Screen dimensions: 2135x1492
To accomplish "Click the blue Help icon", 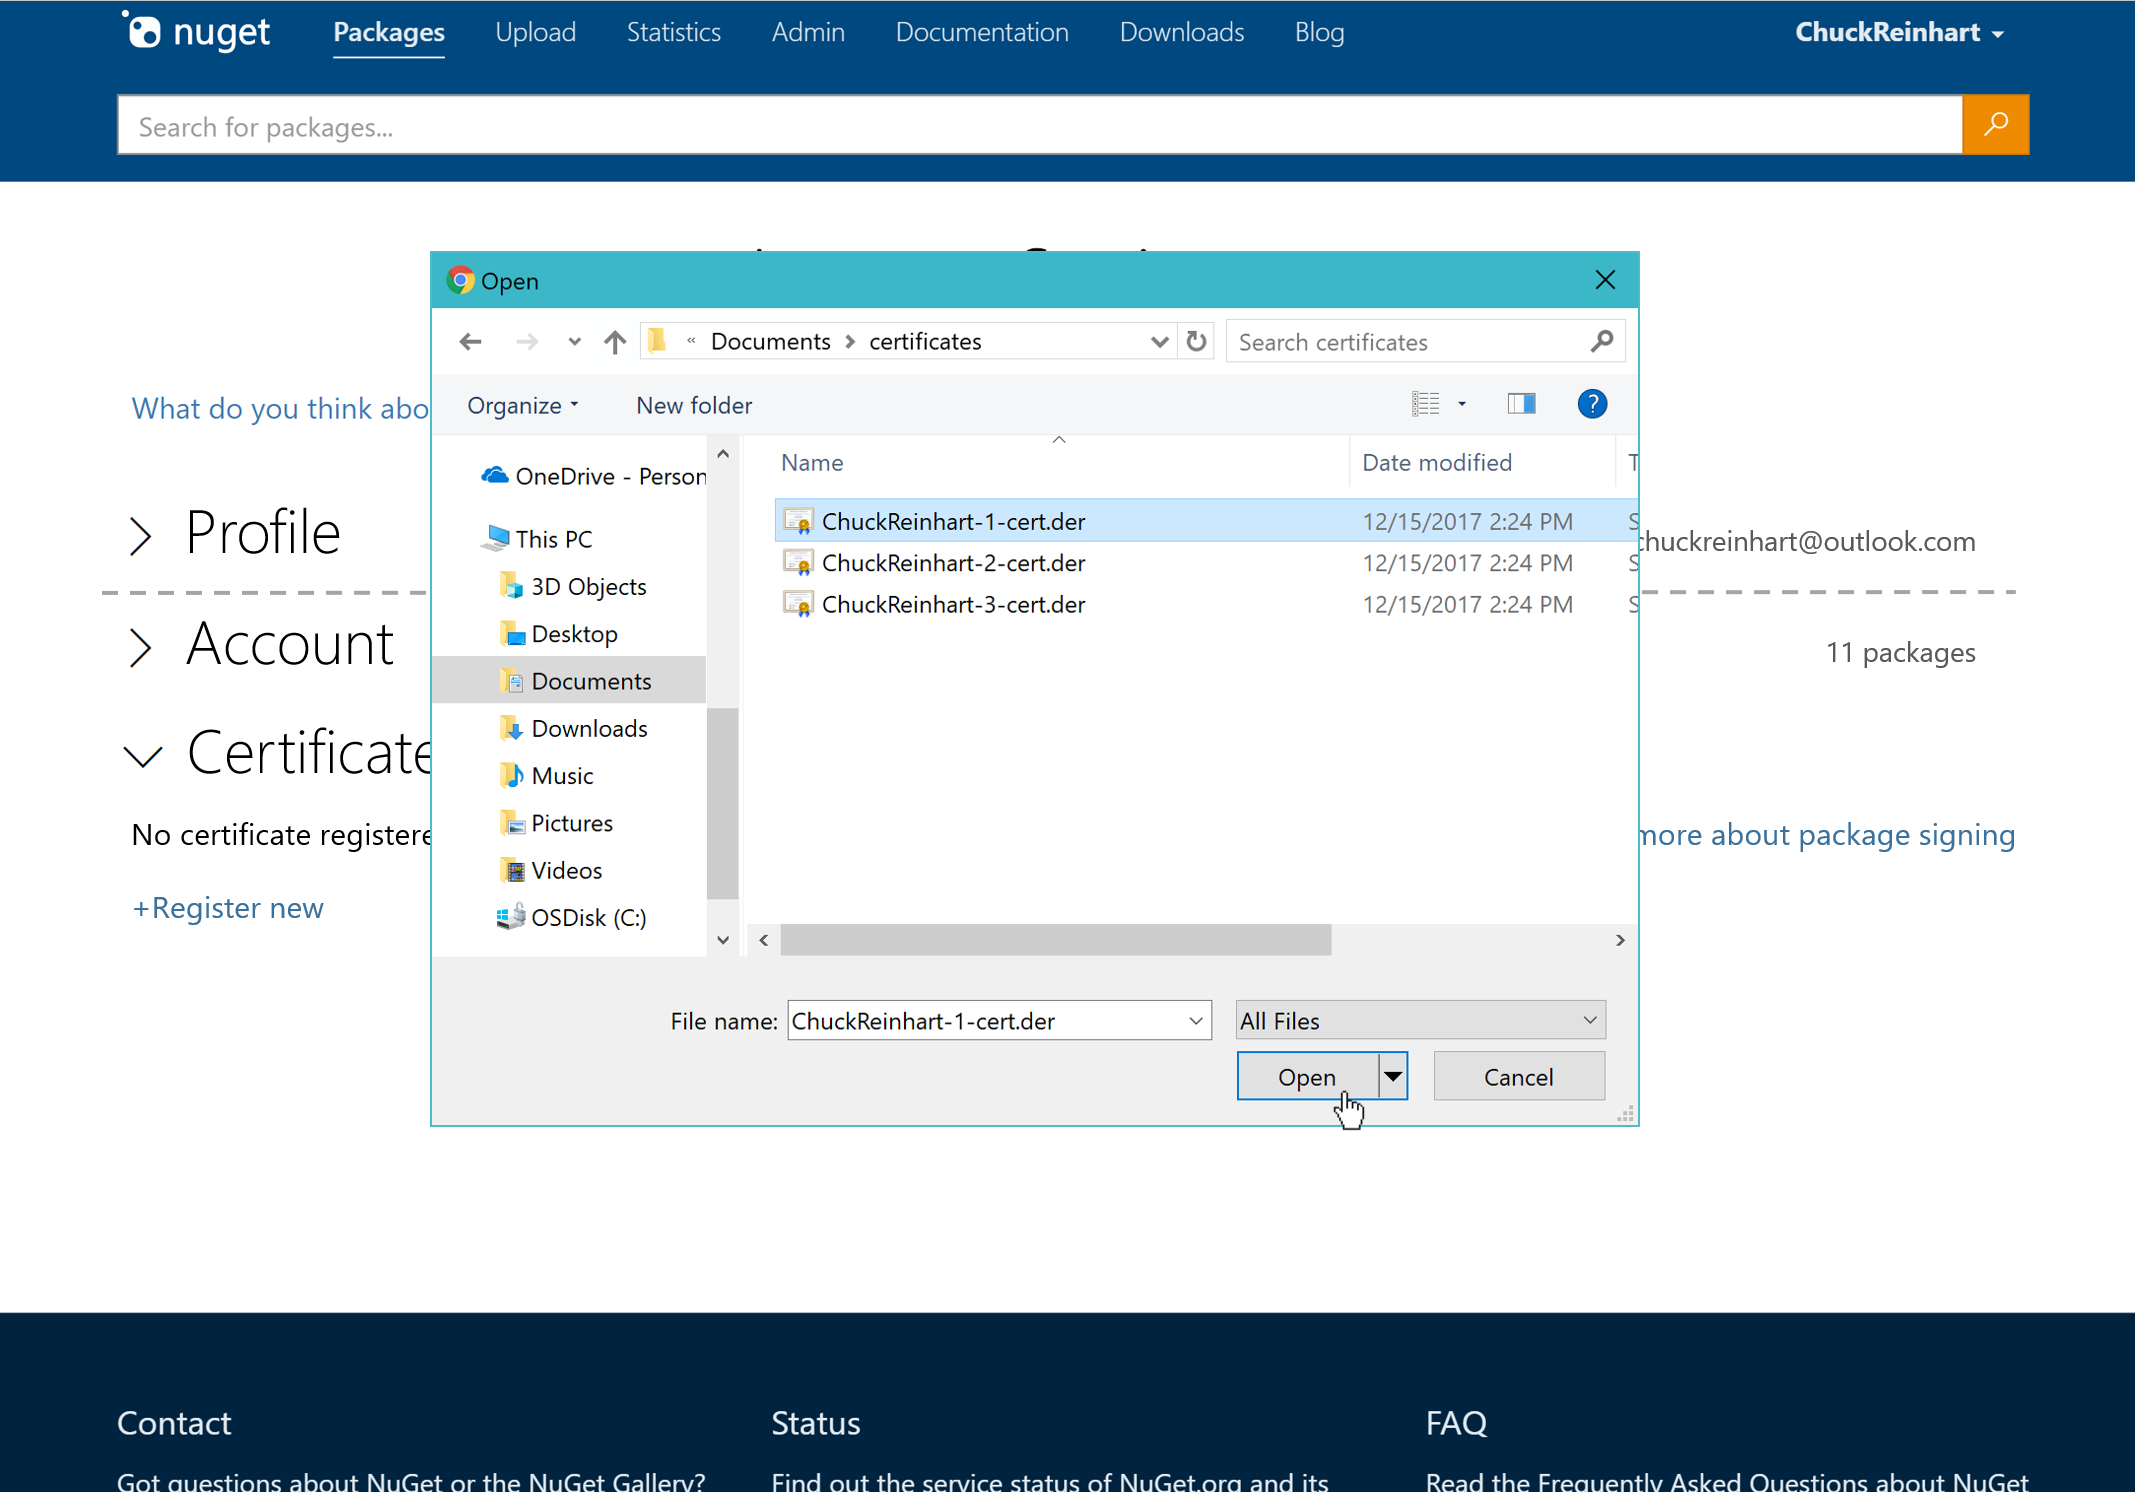I will pos(1592,404).
